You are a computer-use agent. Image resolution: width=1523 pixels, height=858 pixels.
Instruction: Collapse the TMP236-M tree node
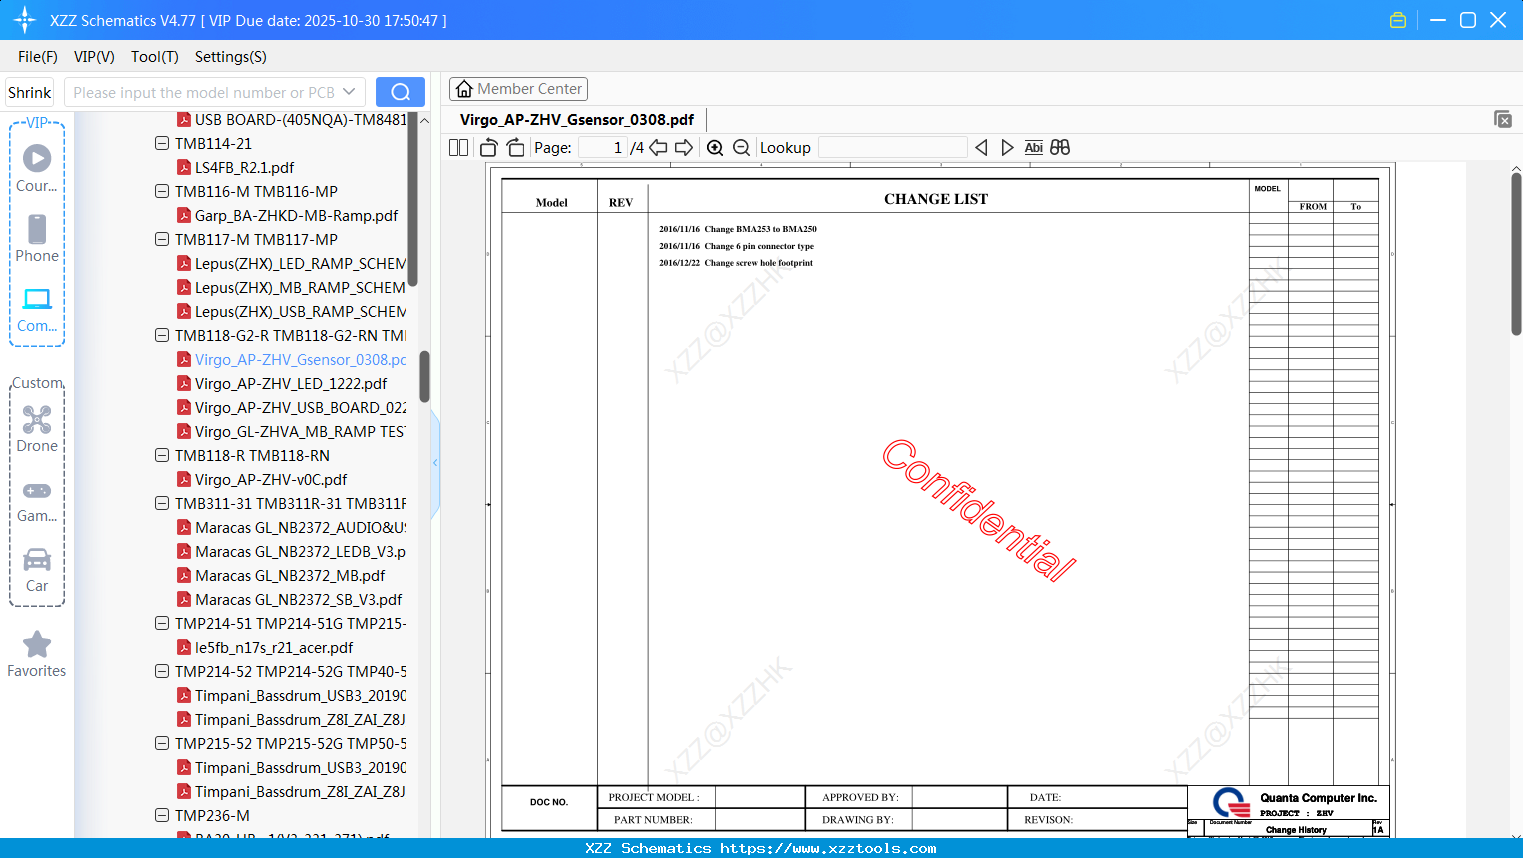[162, 815]
